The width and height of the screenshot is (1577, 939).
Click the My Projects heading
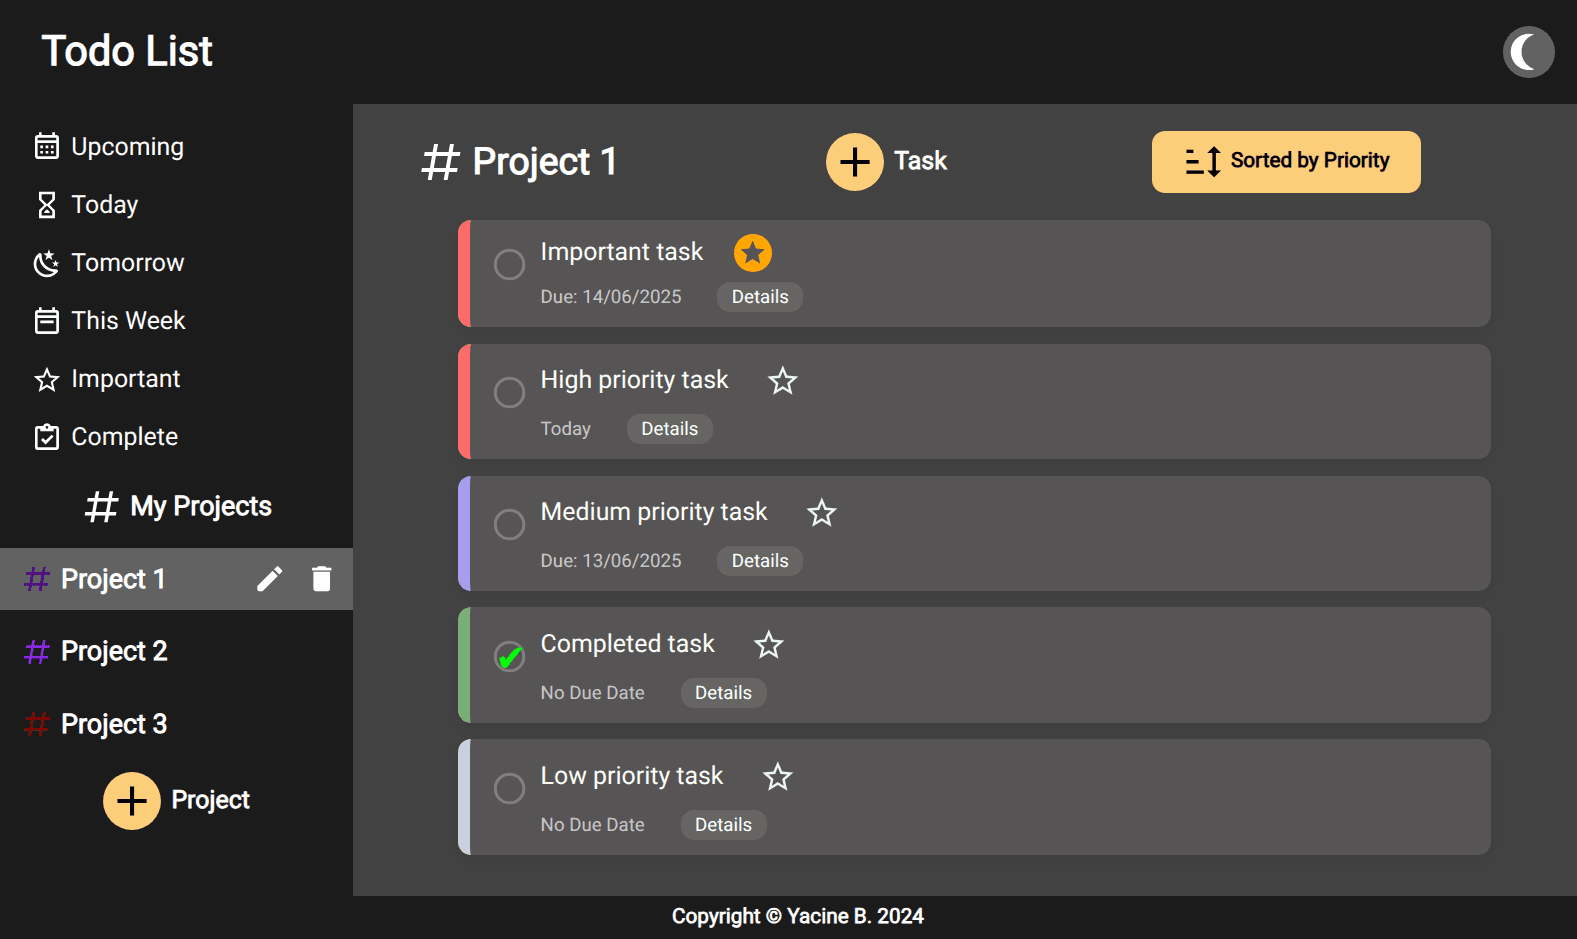179,506
